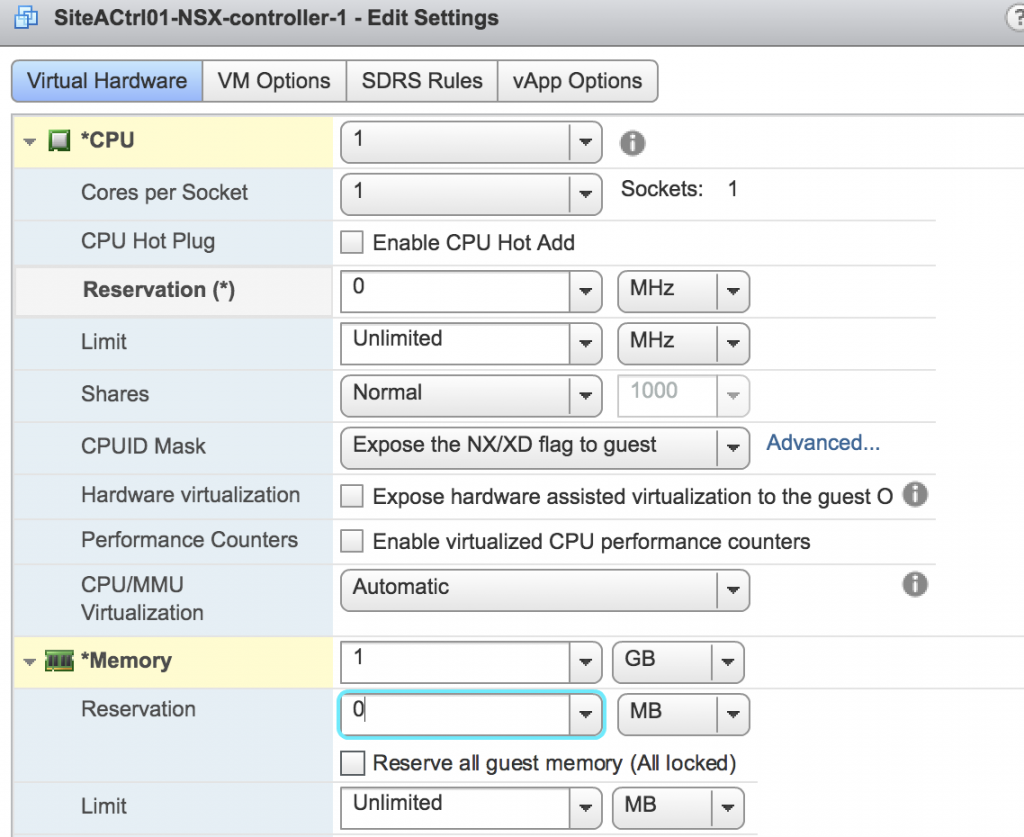Switch to VM Options tab

pyautogui.click(x=274, y=81)
